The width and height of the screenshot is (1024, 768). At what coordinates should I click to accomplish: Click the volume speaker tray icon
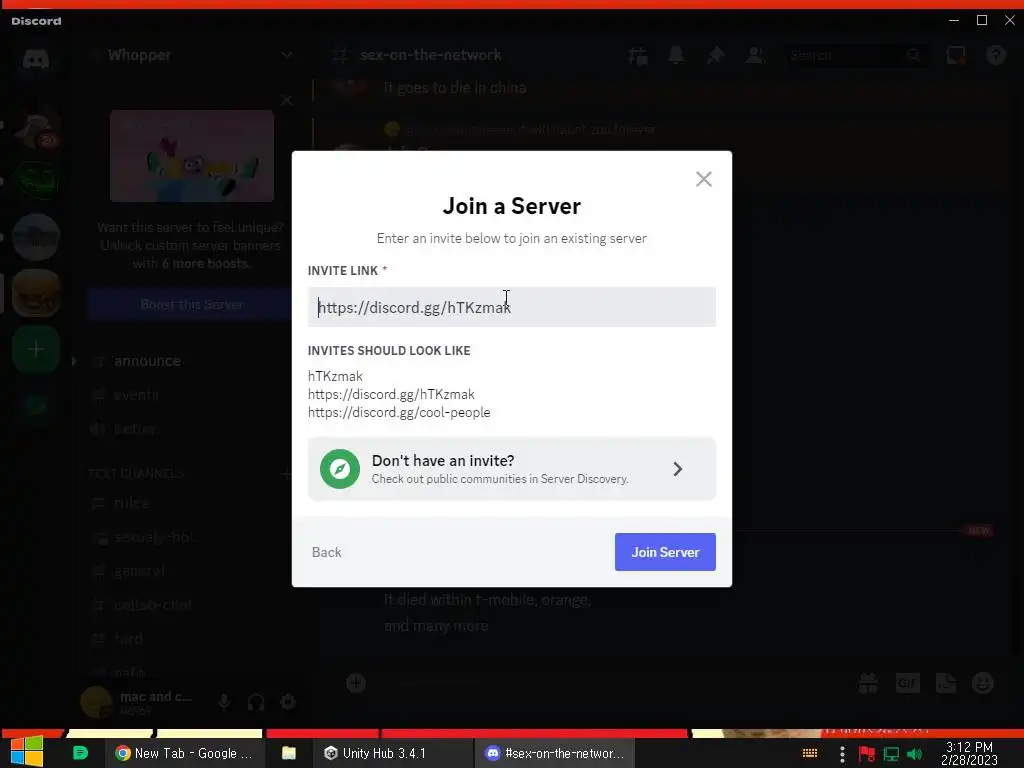tap(915, 754)
